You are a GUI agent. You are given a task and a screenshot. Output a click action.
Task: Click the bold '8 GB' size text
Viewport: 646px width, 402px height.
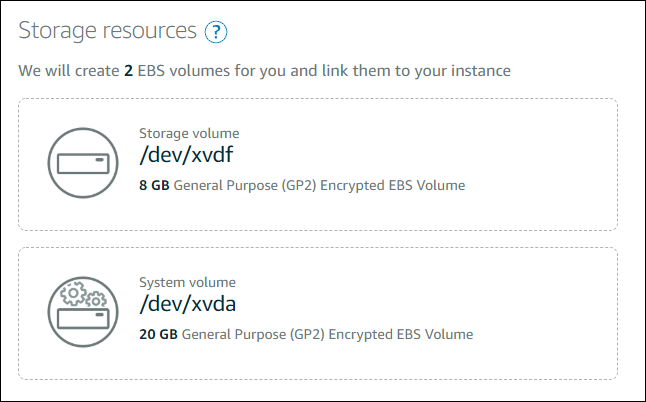155,185
